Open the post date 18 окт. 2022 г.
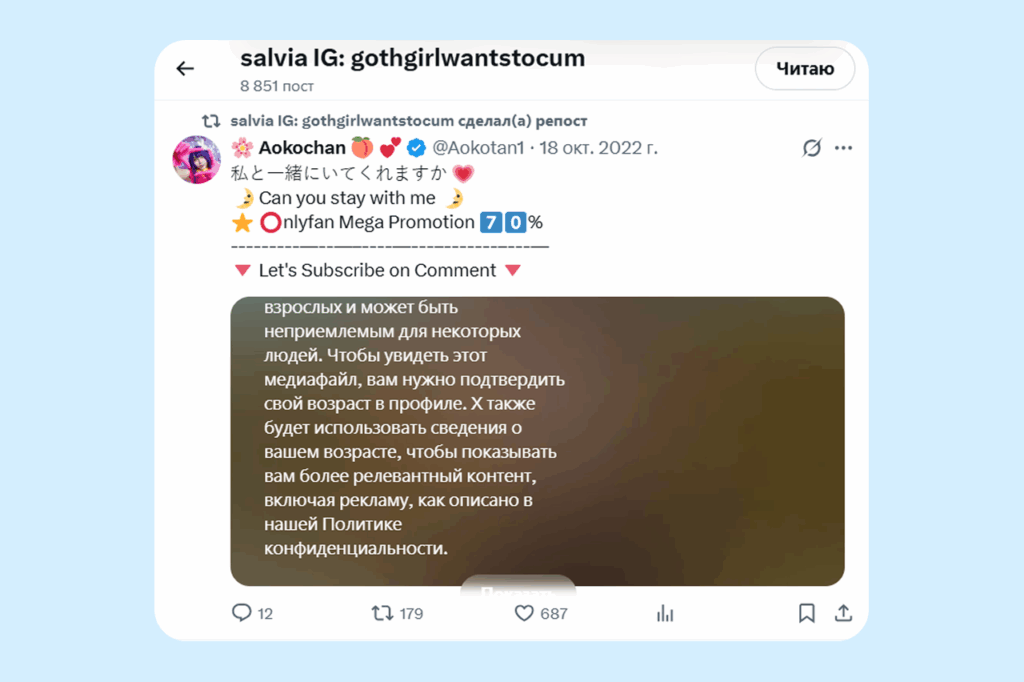This screenshot has height=682, width=1024. click(598, 148)
